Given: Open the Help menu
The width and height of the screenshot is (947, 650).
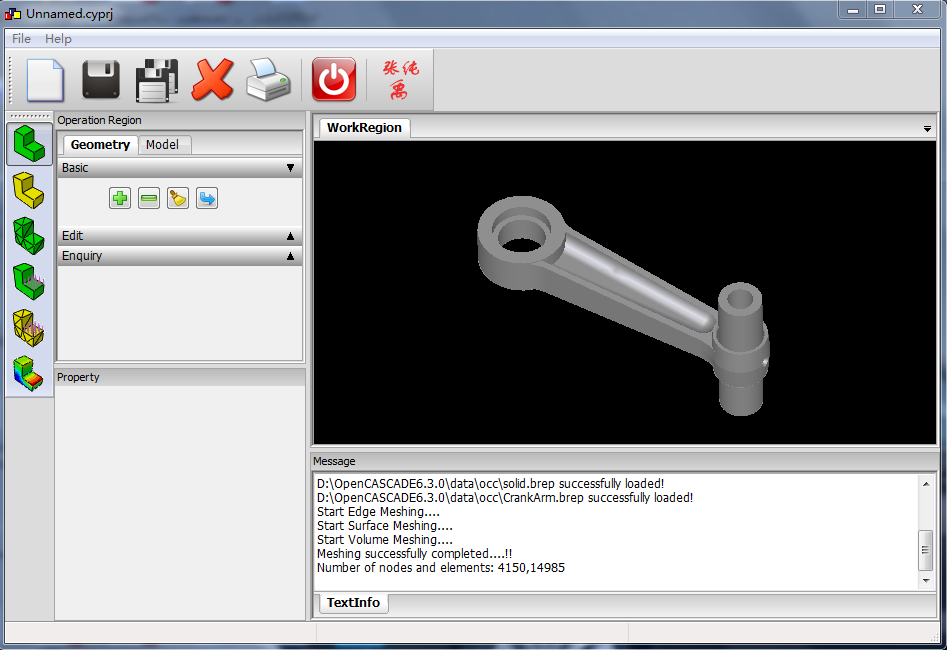Looking at the screenshot, I should pos(59,39).
